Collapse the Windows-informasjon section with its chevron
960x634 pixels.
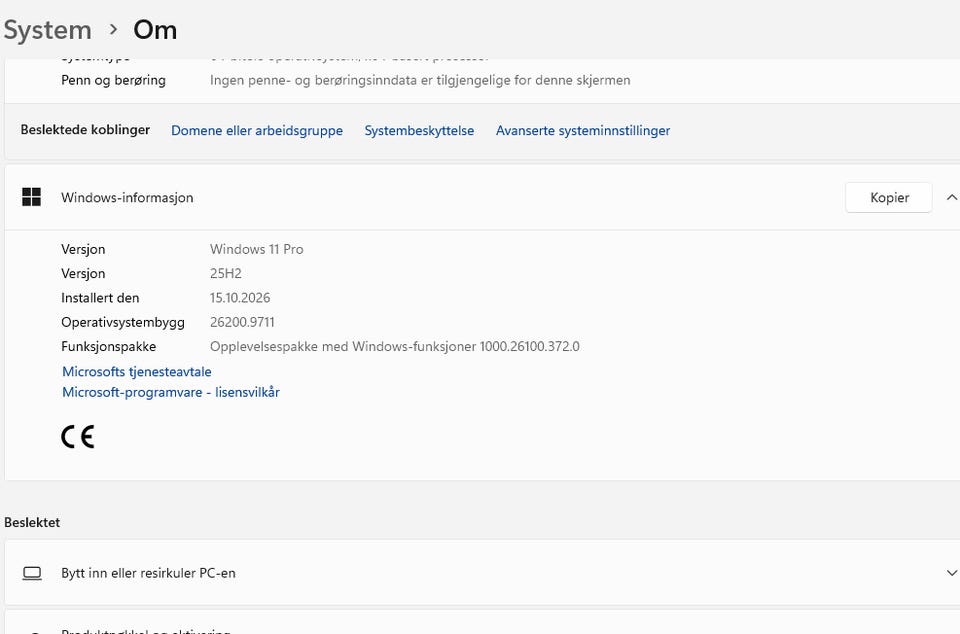coord(951,197)
